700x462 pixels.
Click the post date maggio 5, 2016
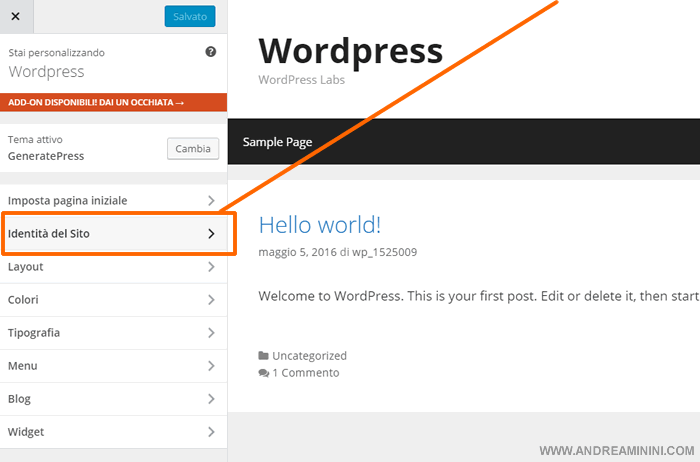(x=297, y=252)
